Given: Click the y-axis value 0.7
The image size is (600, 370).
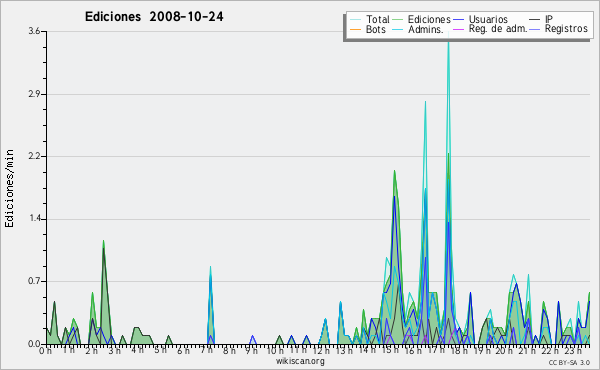Looking at the screenshot, I should pos(34,281).
